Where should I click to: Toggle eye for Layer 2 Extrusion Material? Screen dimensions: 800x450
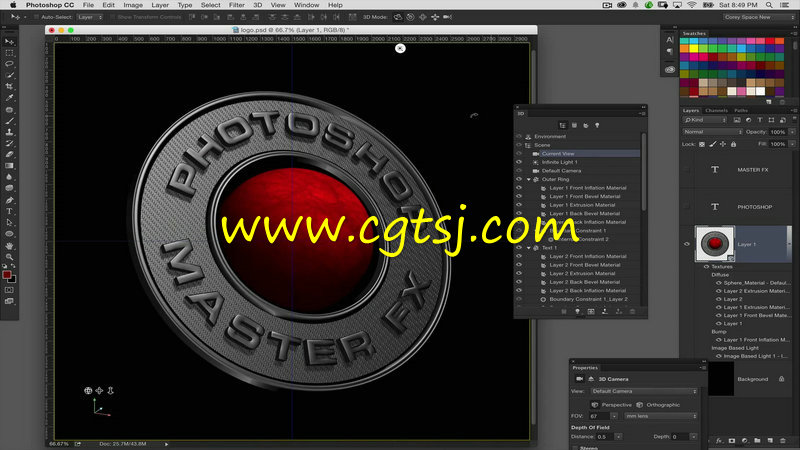(519, 273)
